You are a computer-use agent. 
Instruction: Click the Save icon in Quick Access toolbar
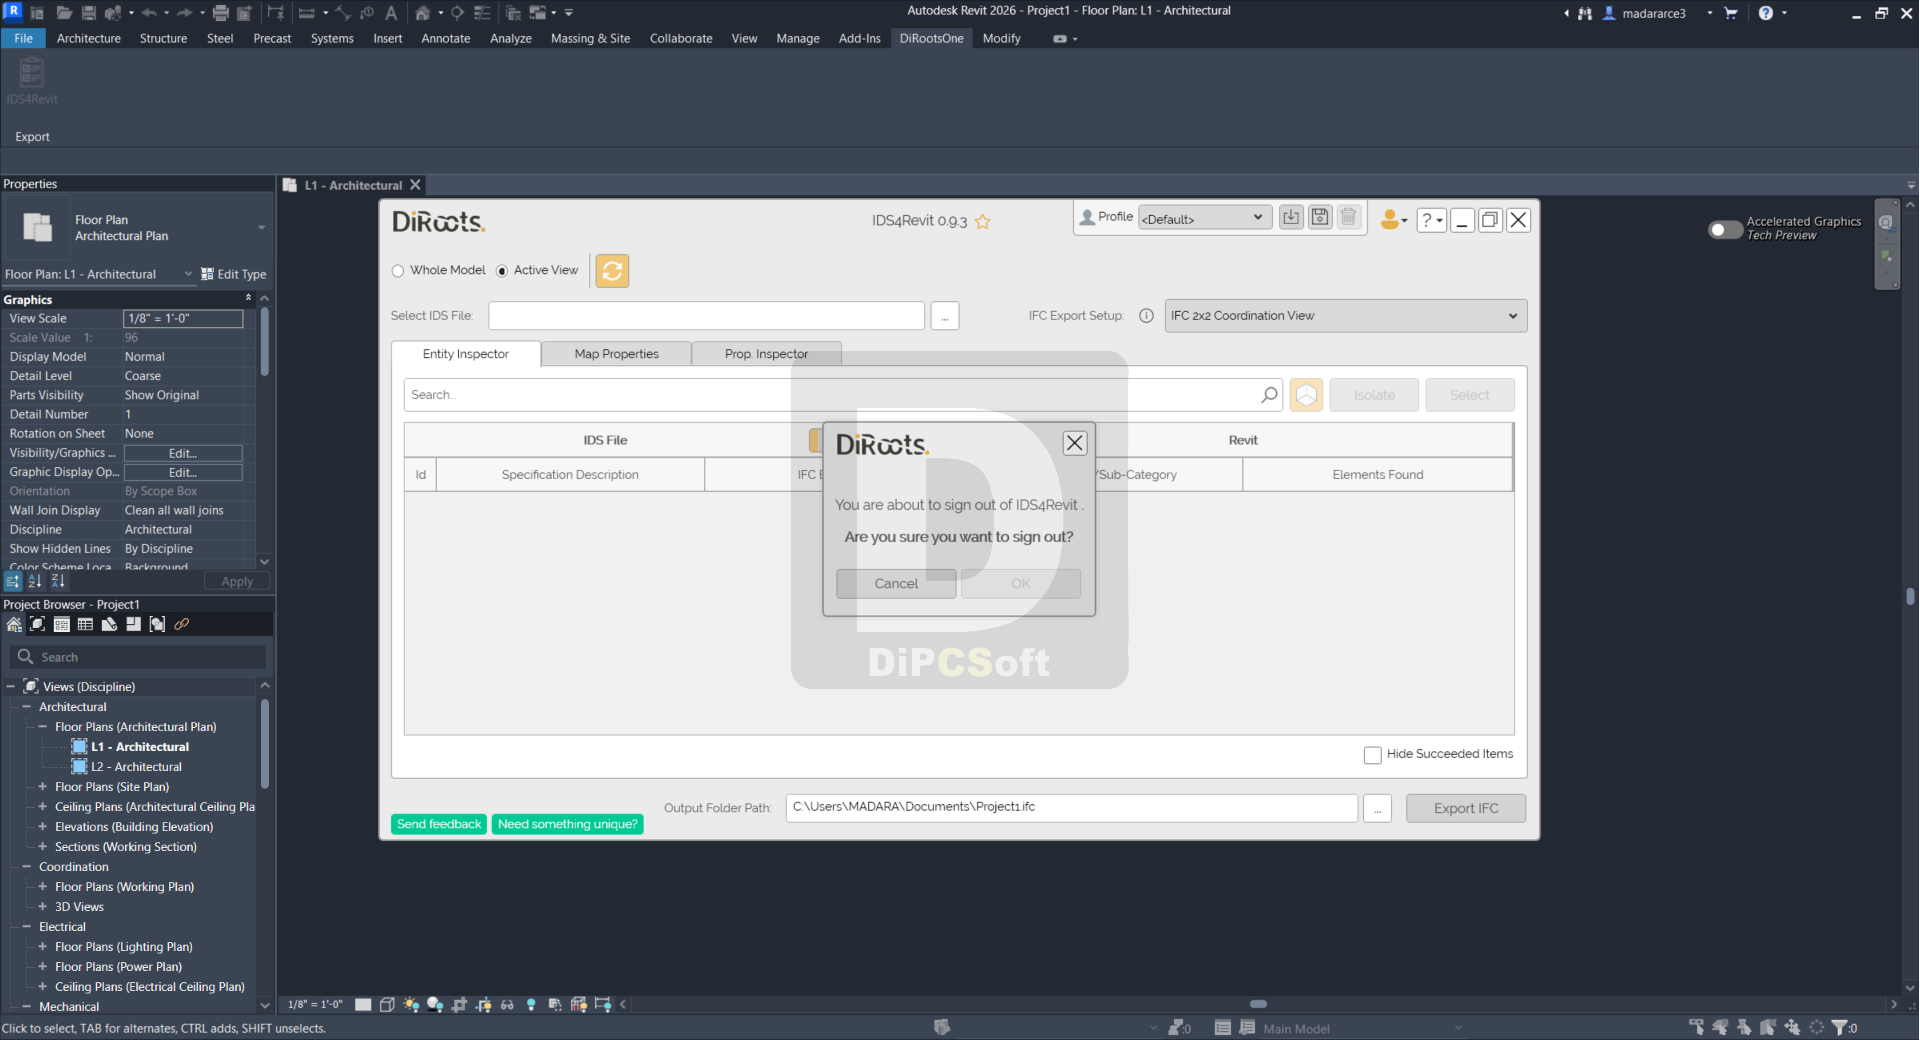(89, 13)
